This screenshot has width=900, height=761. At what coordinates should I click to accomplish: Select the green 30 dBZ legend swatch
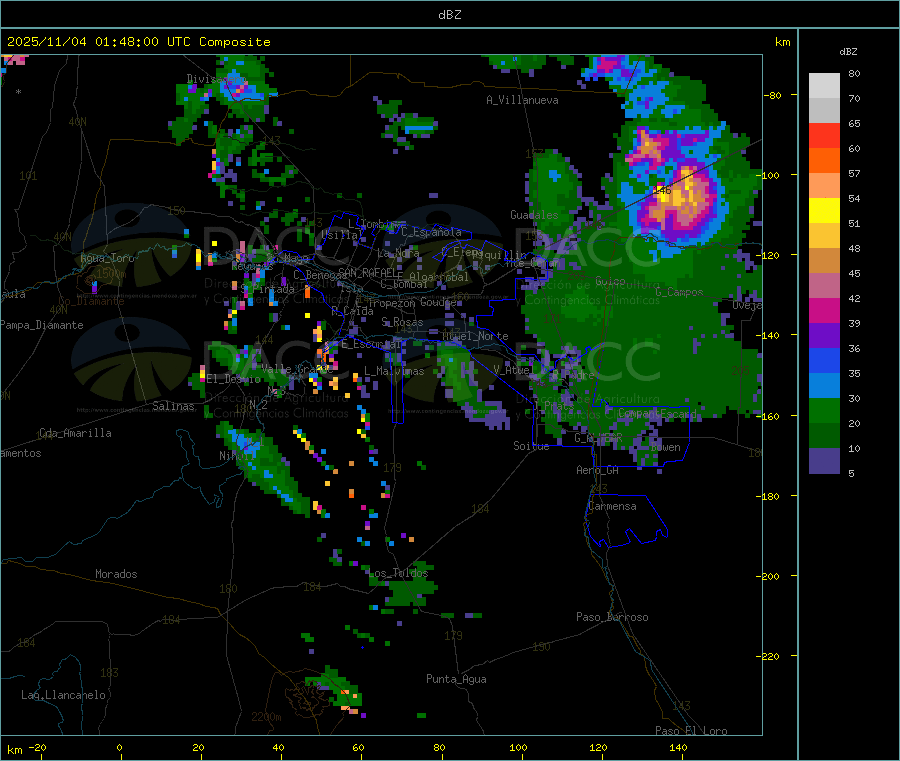[x=824, y=410]
